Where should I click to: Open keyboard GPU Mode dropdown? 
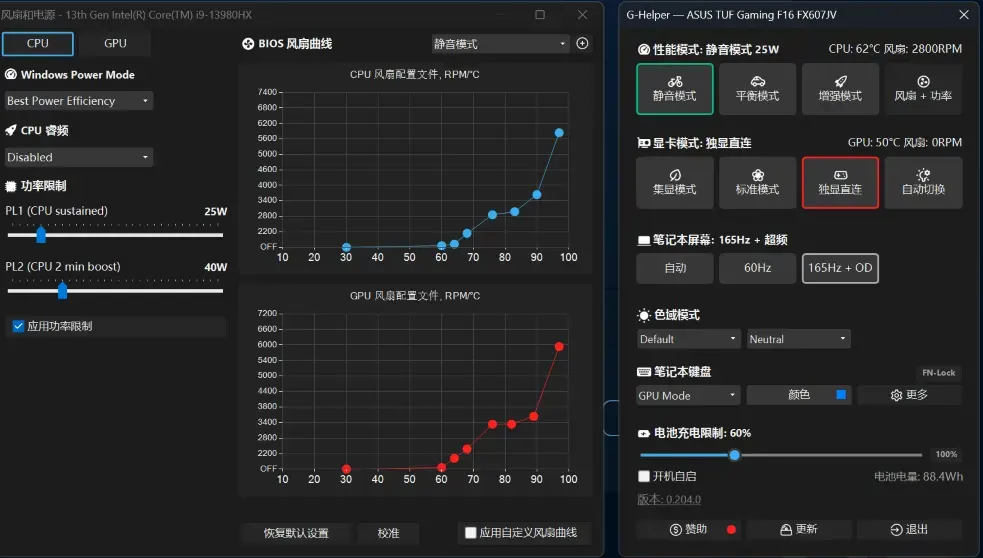(688, 396)
